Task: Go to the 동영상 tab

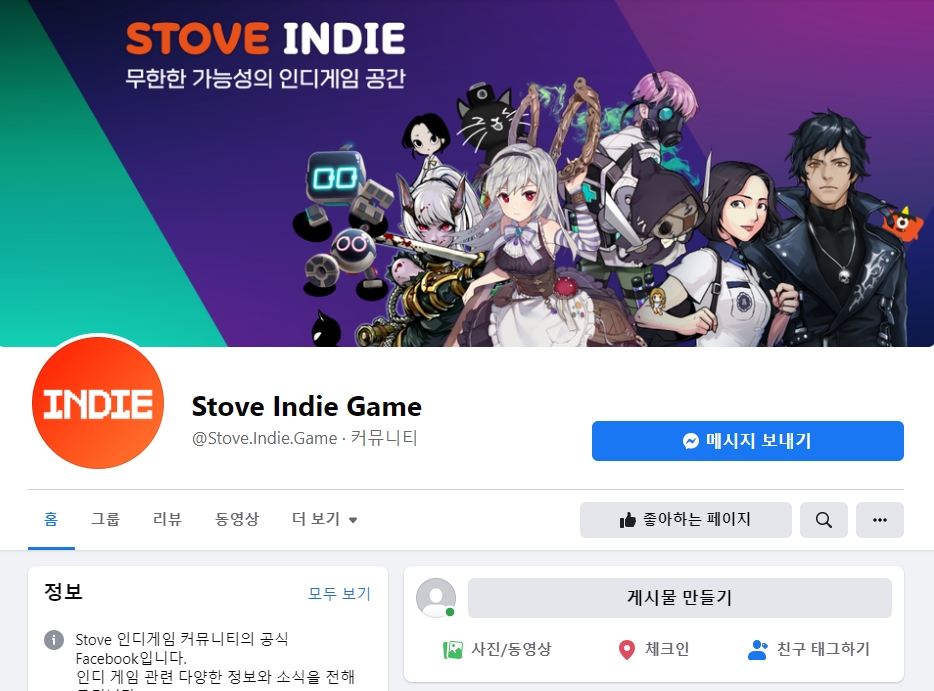Action: coord(237,519)
